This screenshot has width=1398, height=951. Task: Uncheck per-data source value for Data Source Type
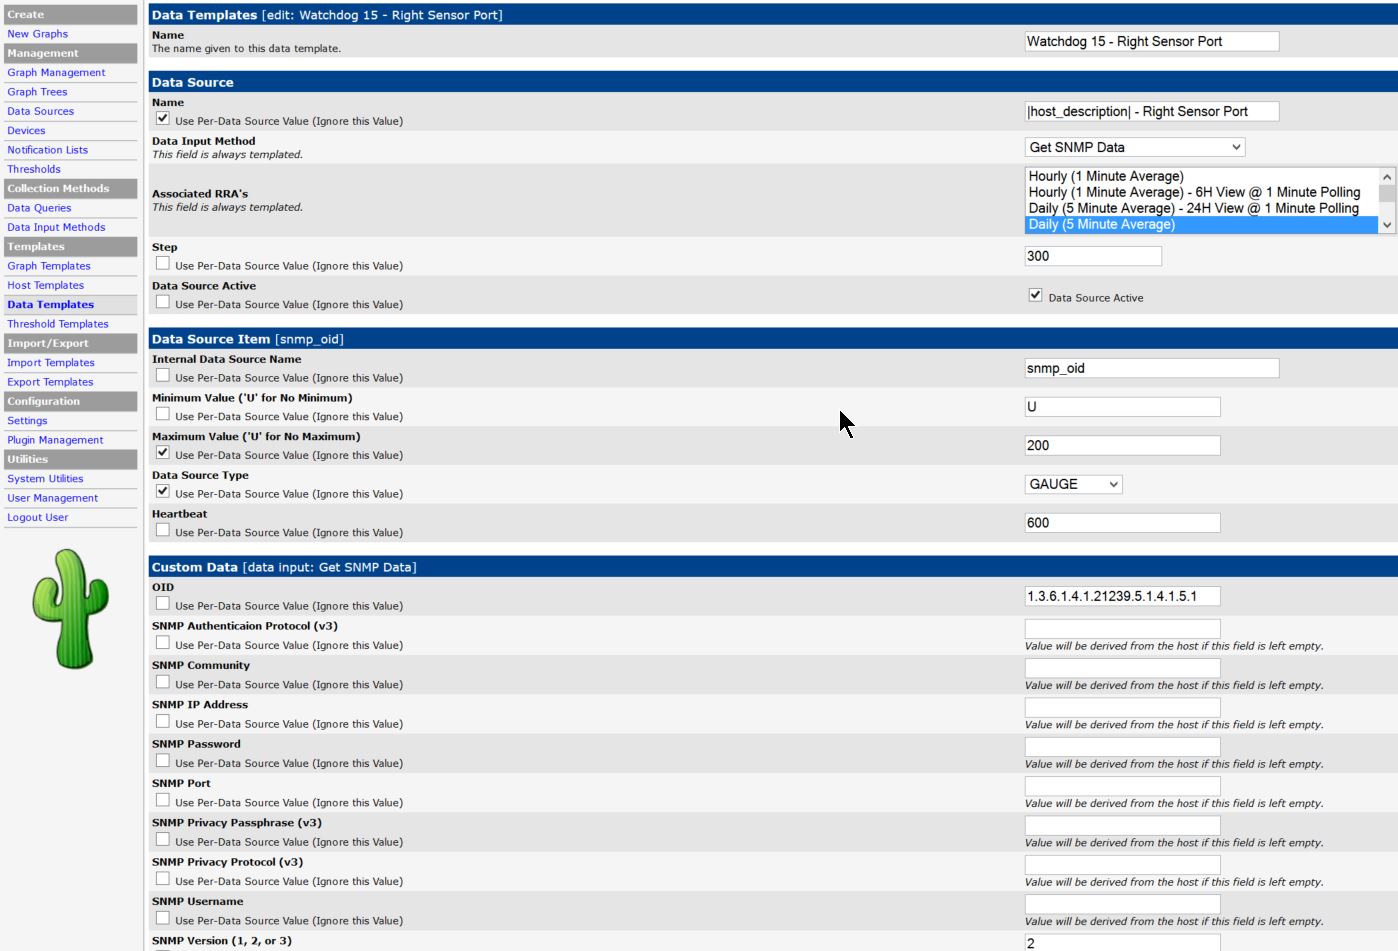click(x=163, y=492)
